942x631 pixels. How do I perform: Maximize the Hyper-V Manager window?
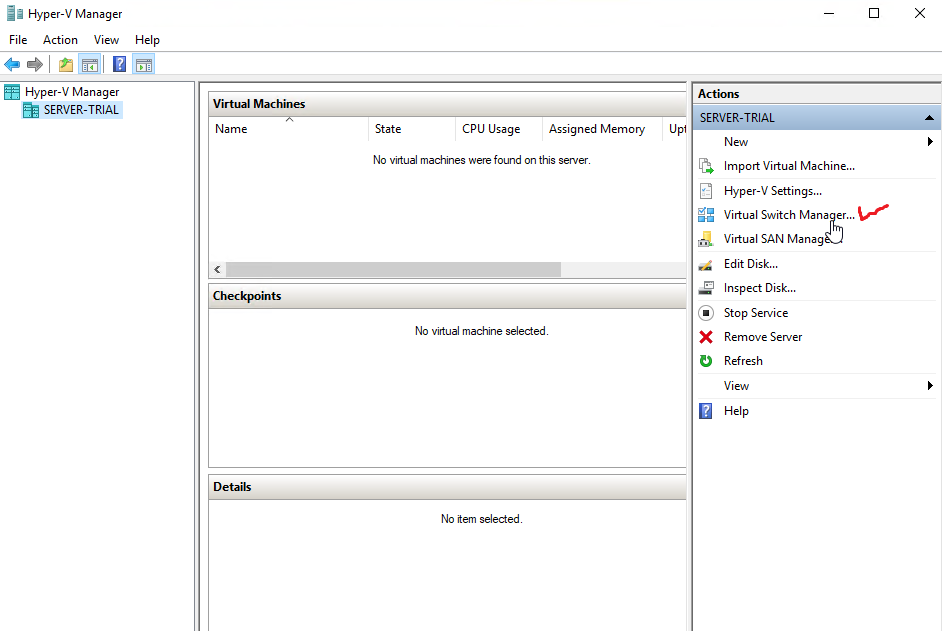[x=874, y=13]
